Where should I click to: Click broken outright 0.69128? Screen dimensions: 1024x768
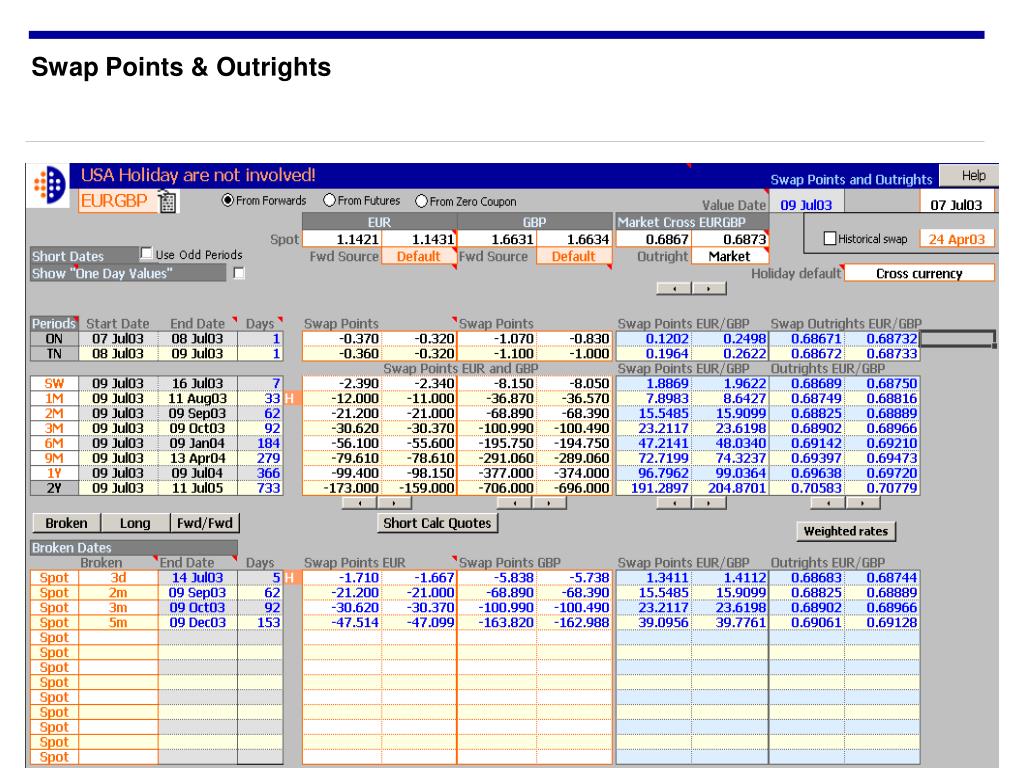(x=883, y=622)
